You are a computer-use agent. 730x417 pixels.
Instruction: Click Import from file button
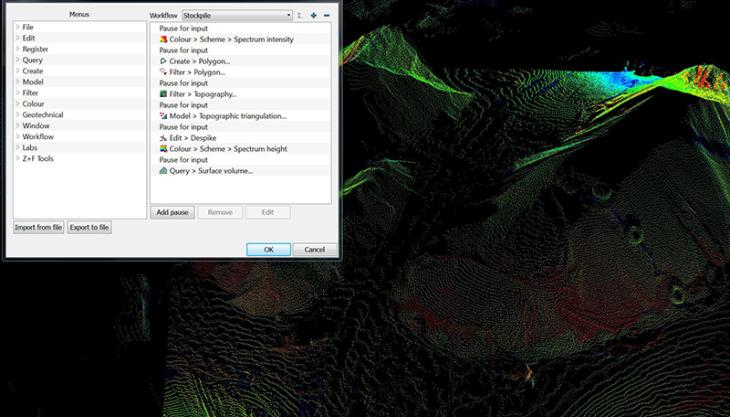[x=39, y=227]
